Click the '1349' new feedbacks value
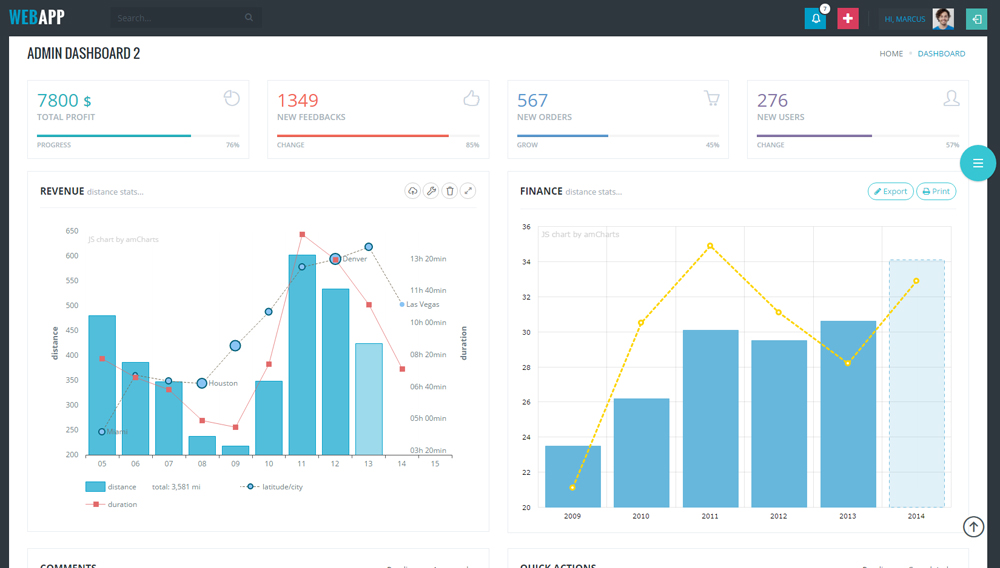Viewport: 1000px width, 568px height. tap(297, 100)
